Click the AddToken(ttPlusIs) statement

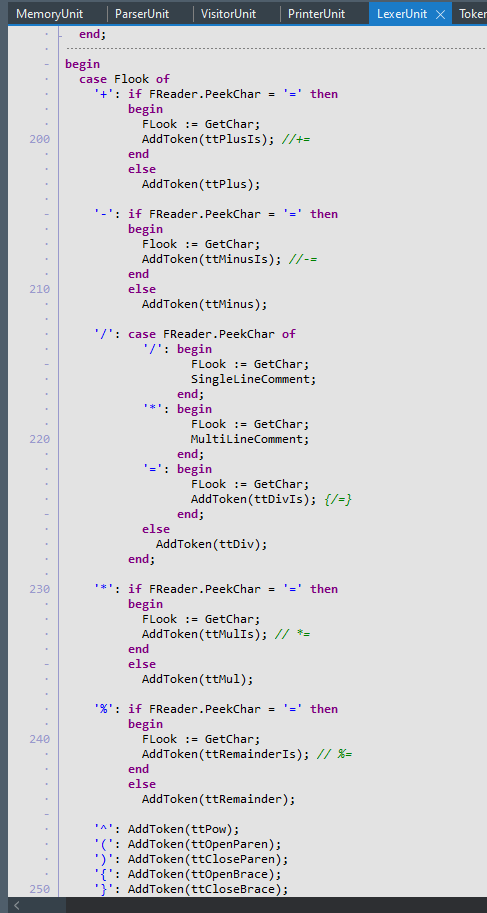coord(208,139)
